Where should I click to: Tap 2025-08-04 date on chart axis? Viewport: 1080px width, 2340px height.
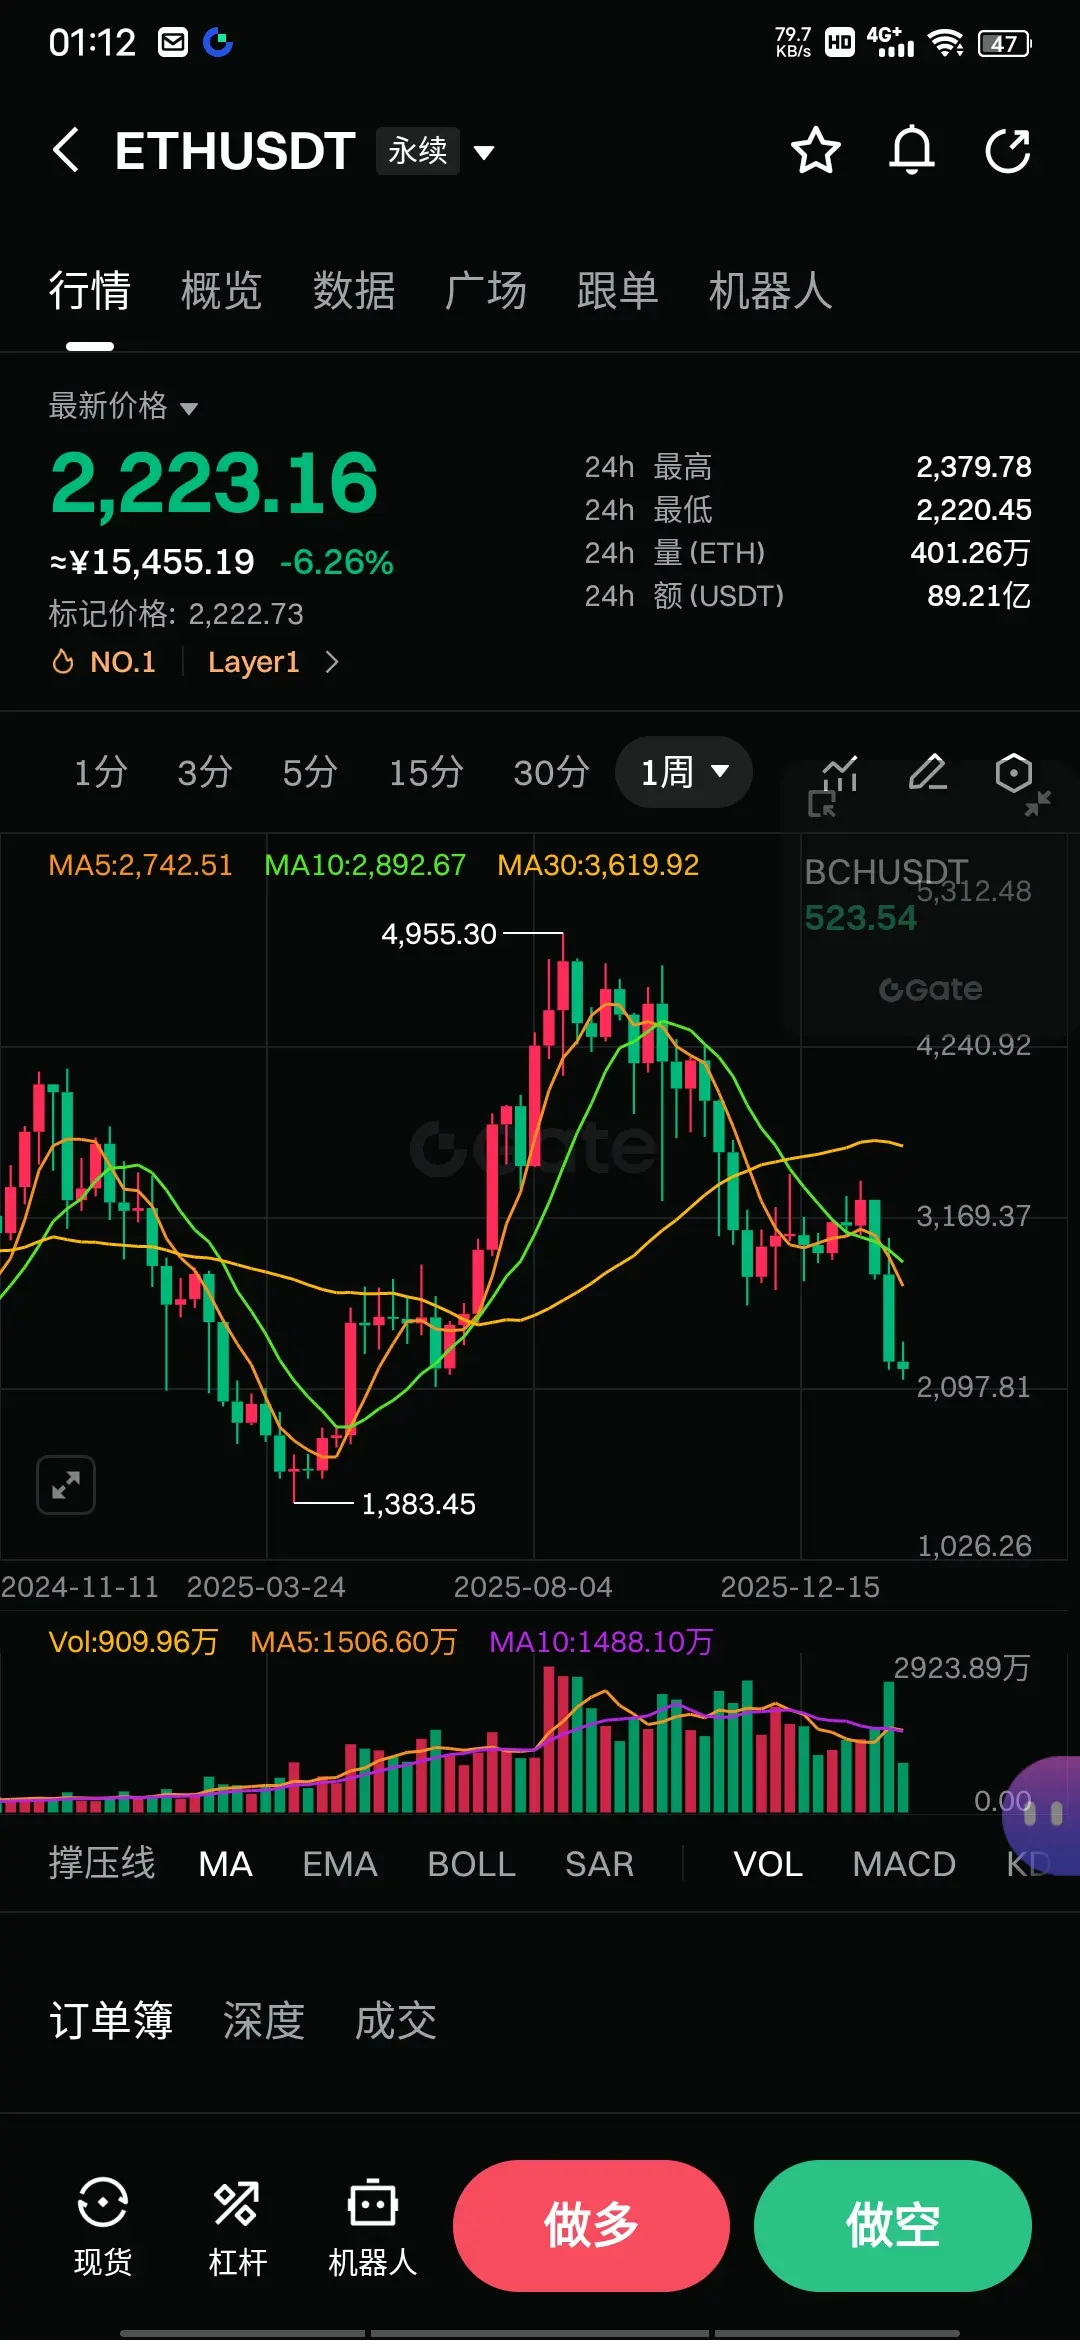coord(533,1587)
